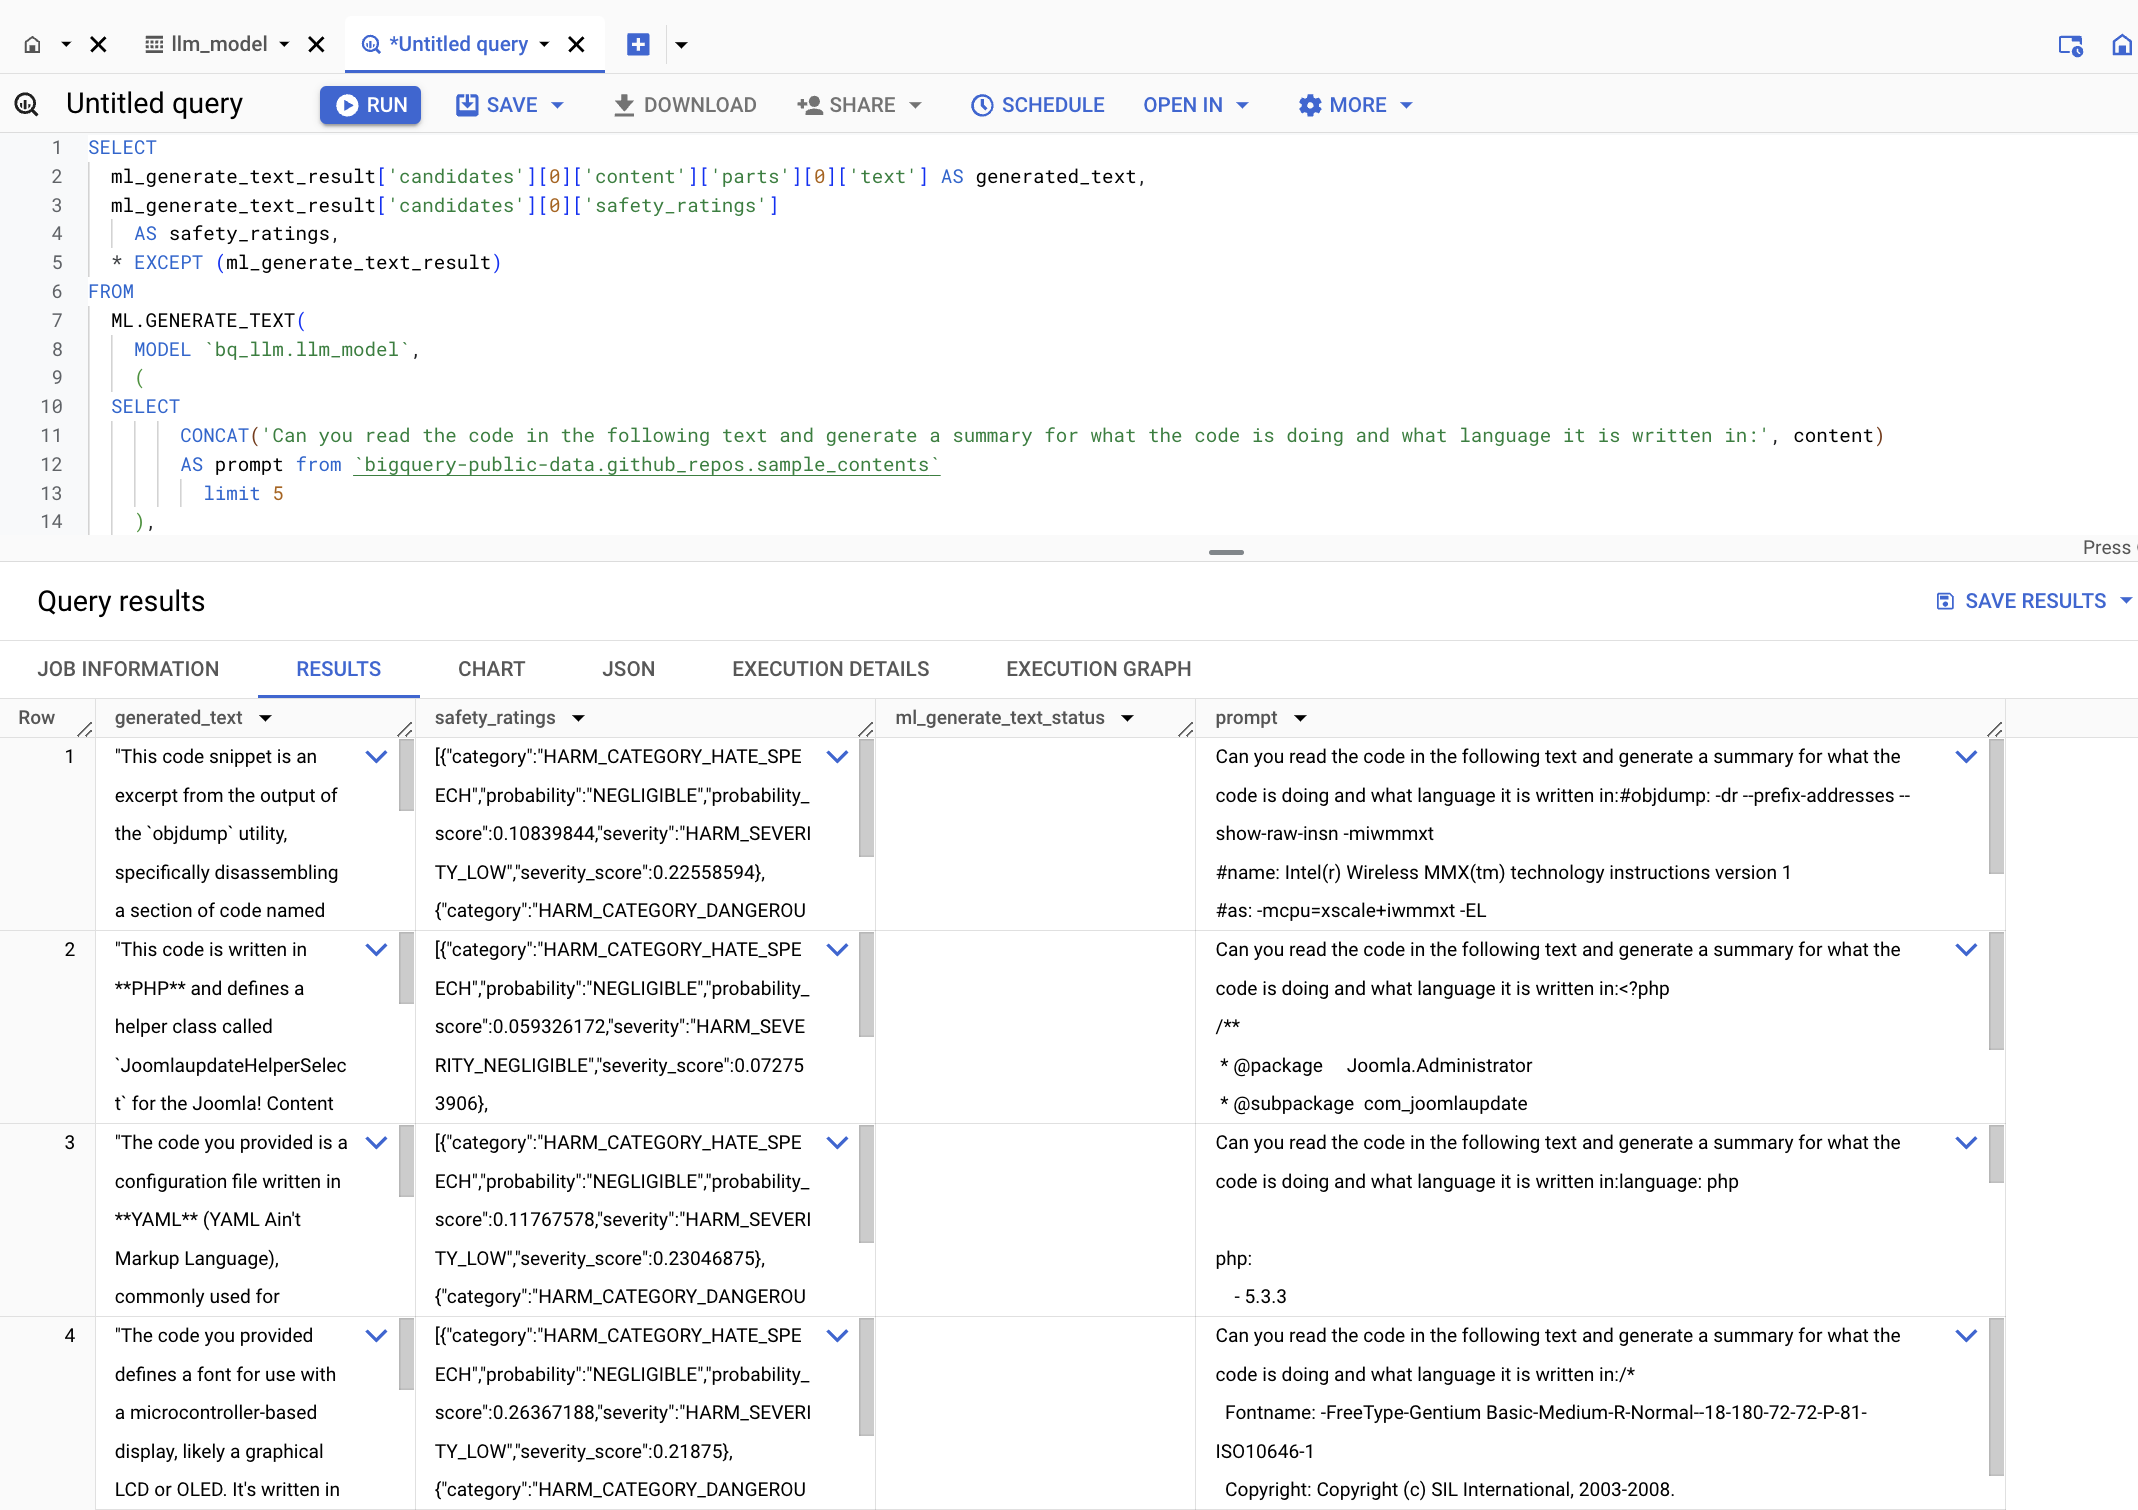Expand row 2 generated_text cell
The width and height of the screenshot is (2138, 1510).
pos(376,950)
